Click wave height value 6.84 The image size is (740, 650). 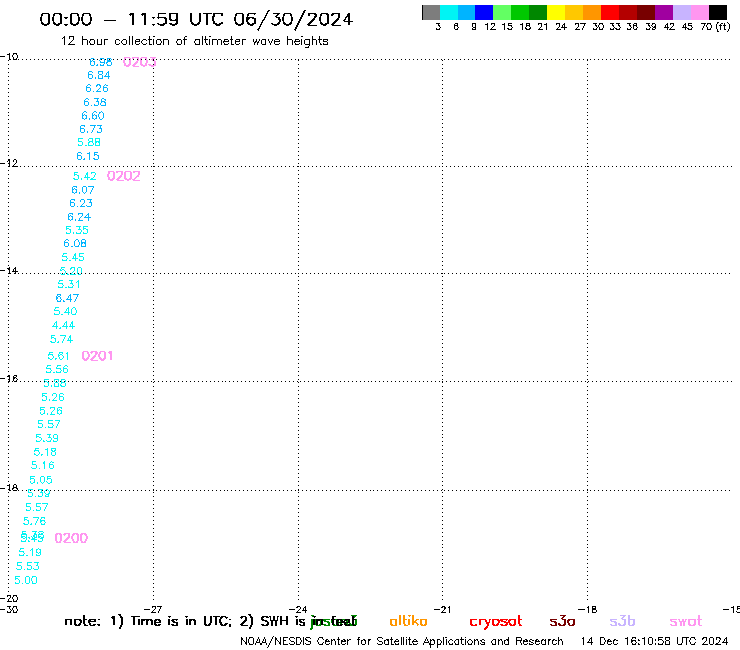tap(99, 75)
